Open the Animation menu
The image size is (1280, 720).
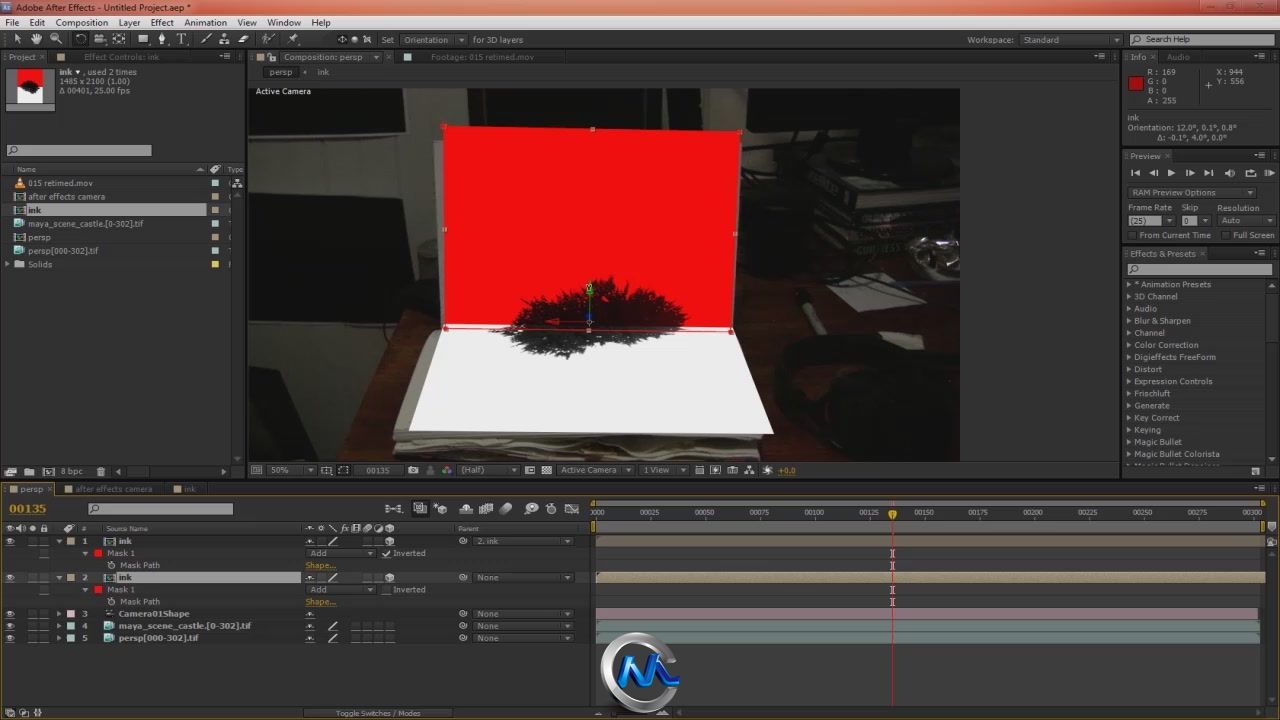(205, 22)
